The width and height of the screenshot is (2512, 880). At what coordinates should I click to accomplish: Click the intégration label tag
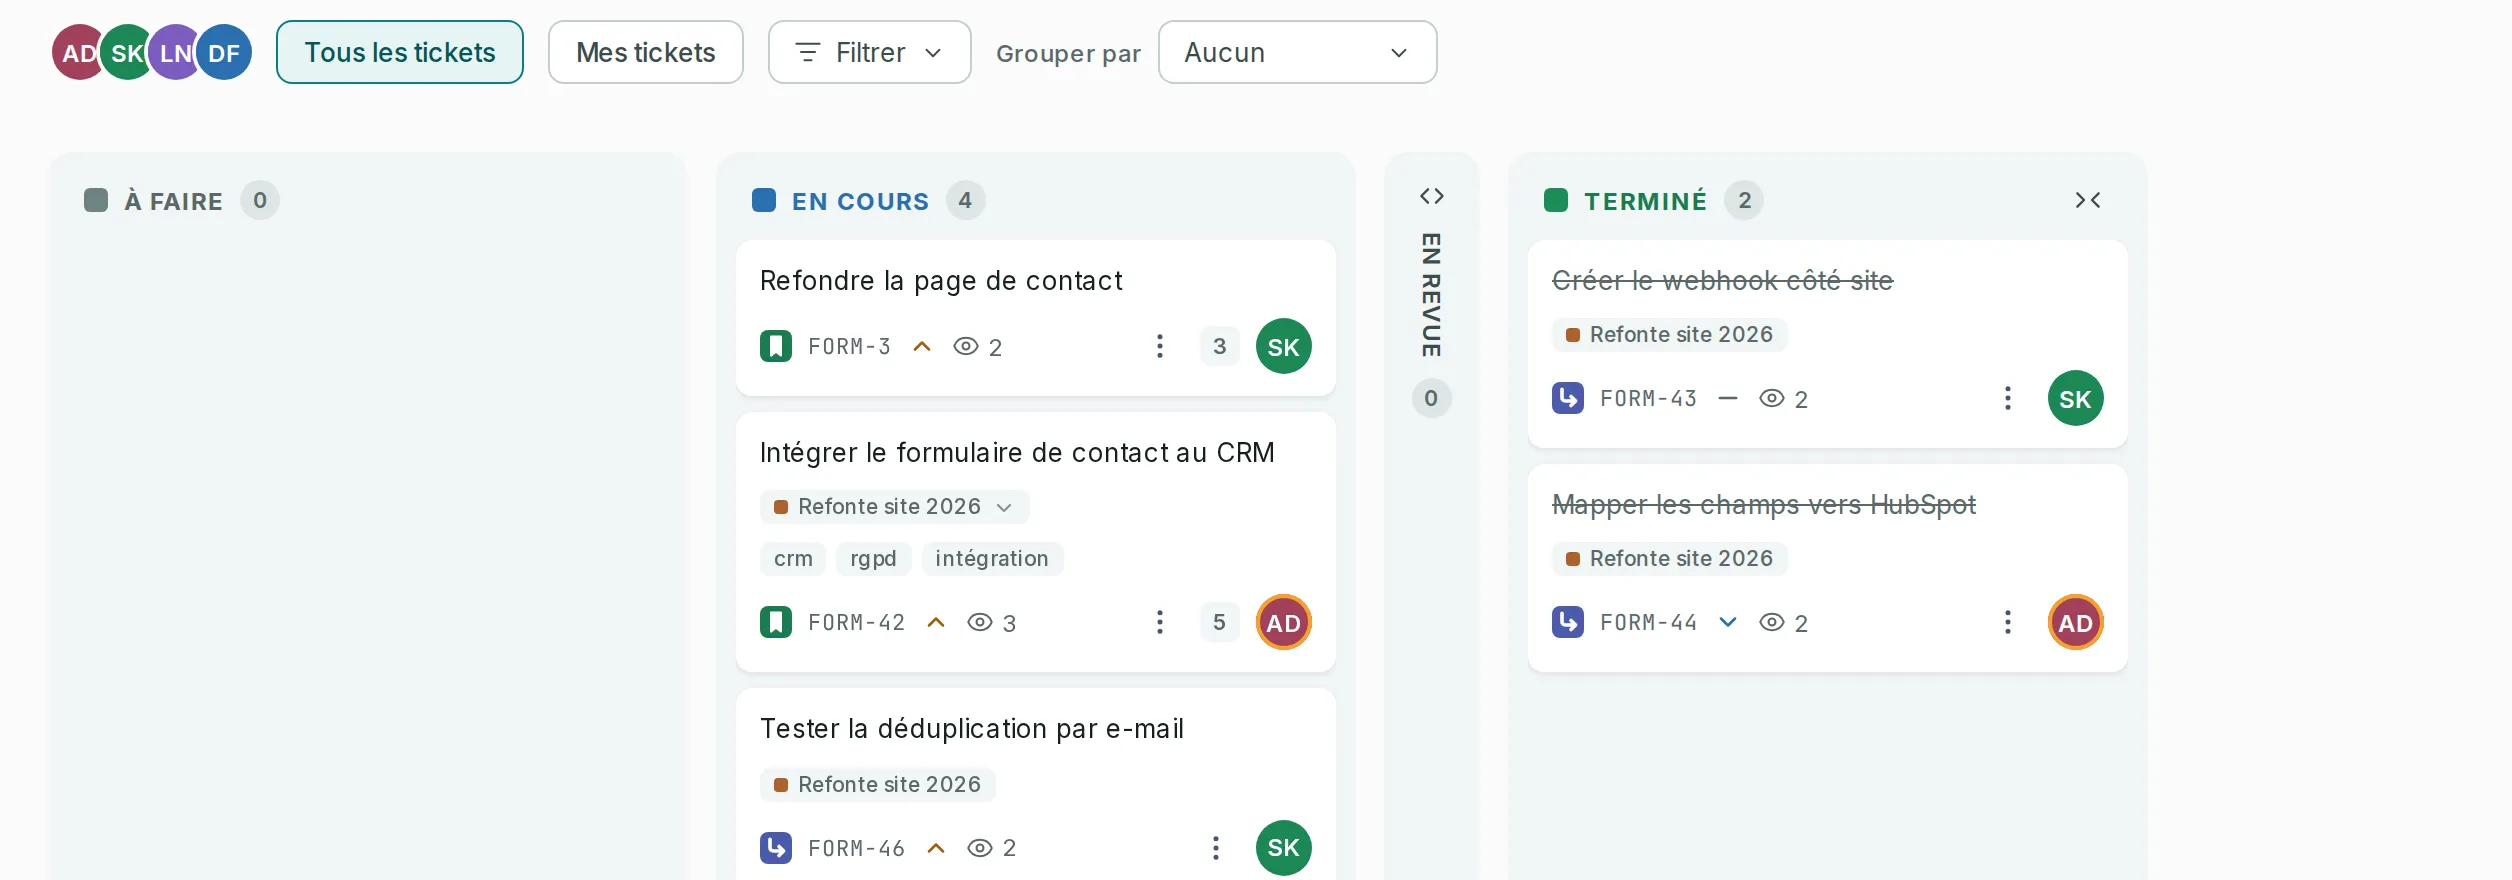[x=992, y=559]
